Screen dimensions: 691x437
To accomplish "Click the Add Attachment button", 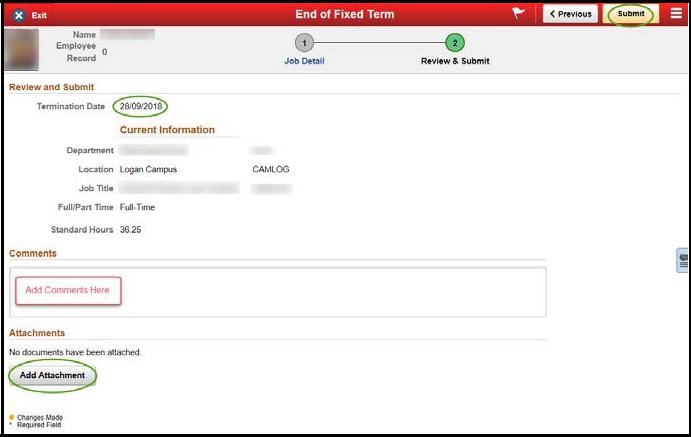I will [52, 376].
